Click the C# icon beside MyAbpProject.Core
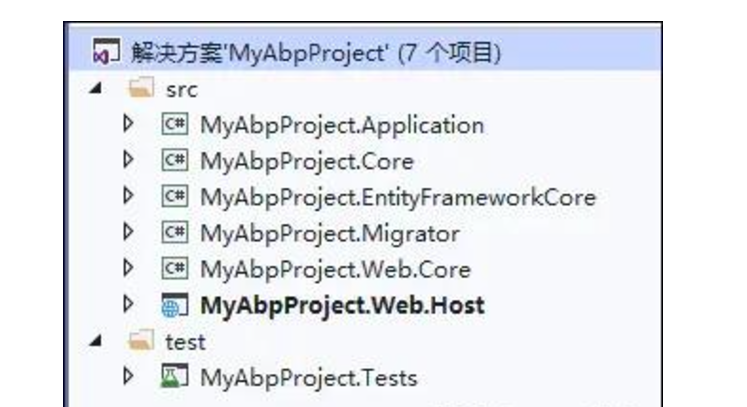Viewport: 747px width, 407px height. click(x=175, y=161)
